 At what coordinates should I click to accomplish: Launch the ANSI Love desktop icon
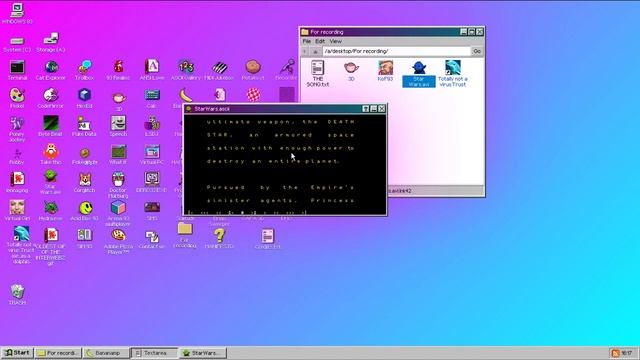152,70
